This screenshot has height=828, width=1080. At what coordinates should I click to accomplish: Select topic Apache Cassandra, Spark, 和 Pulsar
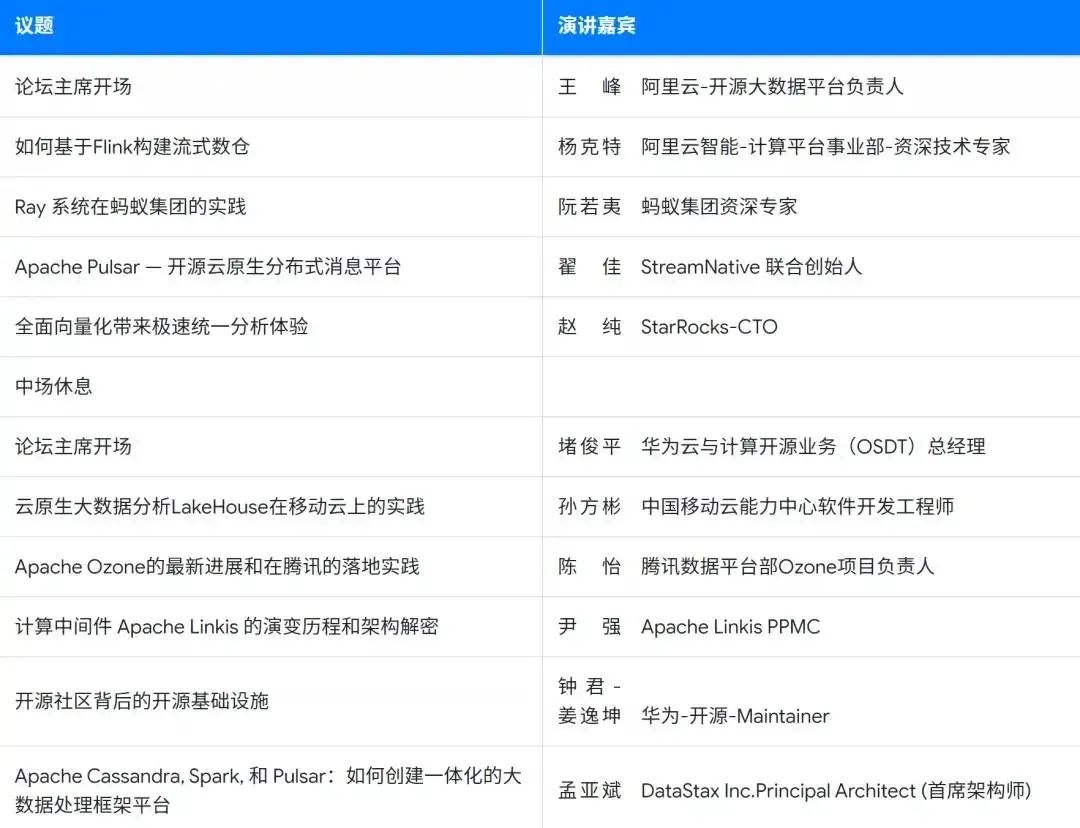tap(268, 789)
